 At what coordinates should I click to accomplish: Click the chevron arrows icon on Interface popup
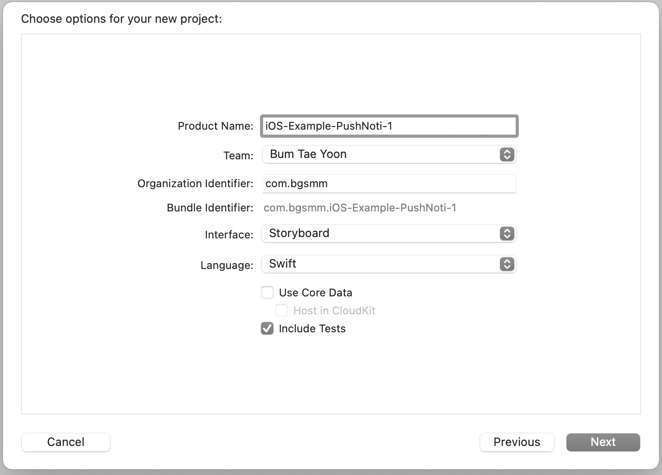tap(507, 233)
